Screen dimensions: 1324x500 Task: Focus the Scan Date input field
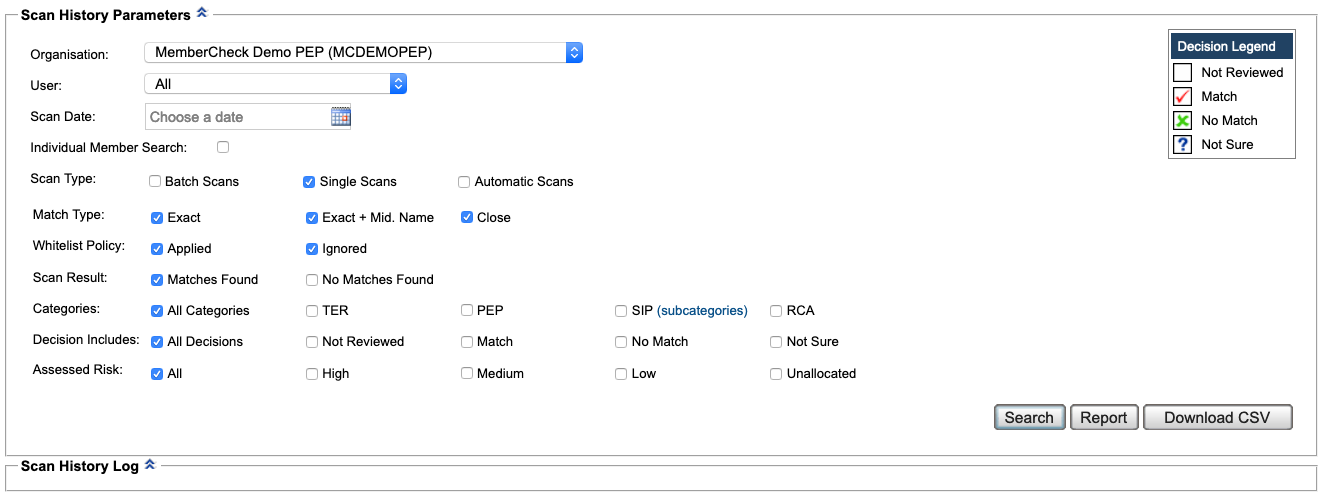[238, 117]
